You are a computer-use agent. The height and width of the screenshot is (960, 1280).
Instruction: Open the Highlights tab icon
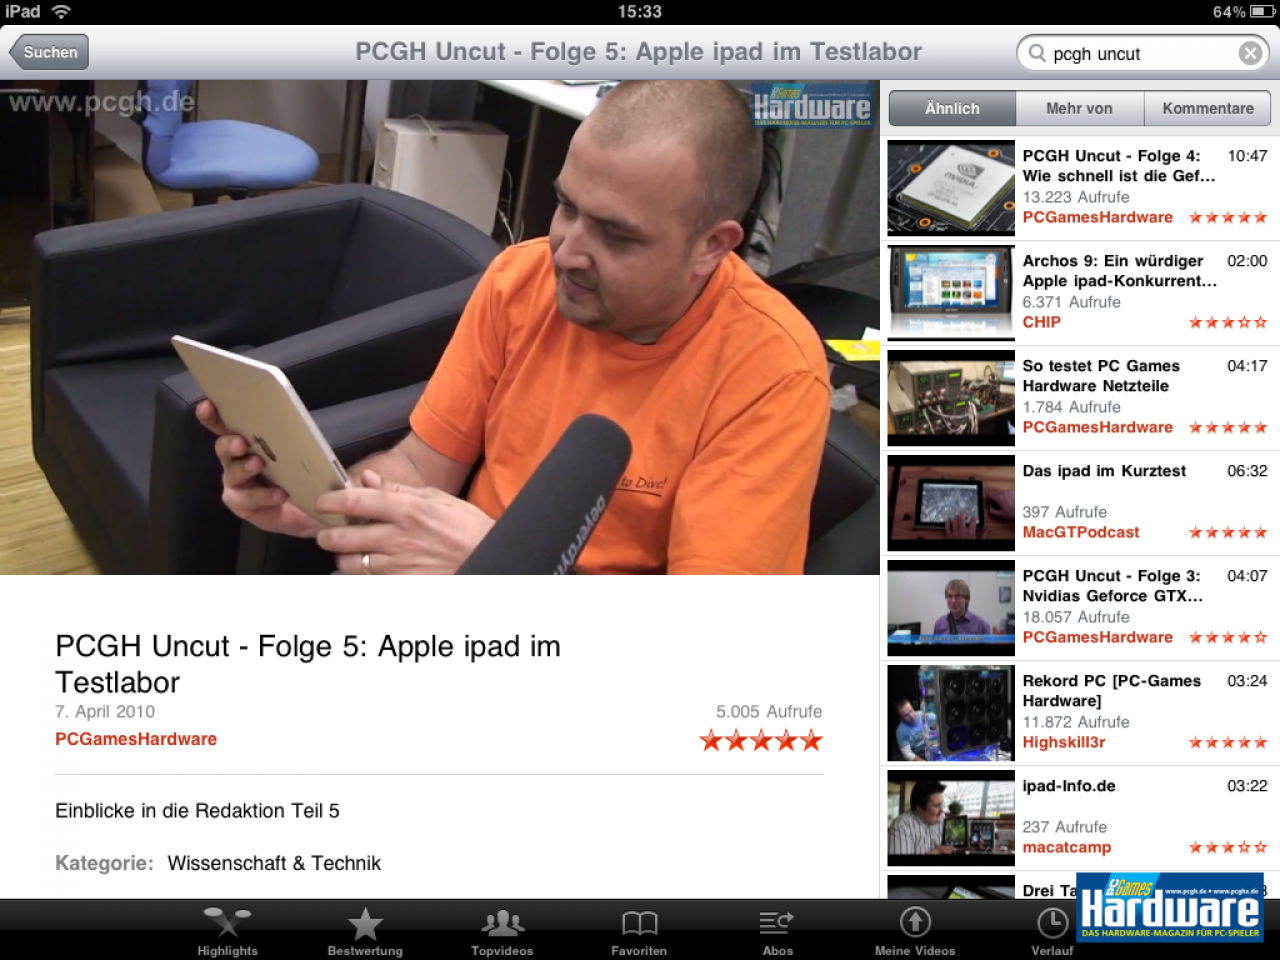click(227, 921)
